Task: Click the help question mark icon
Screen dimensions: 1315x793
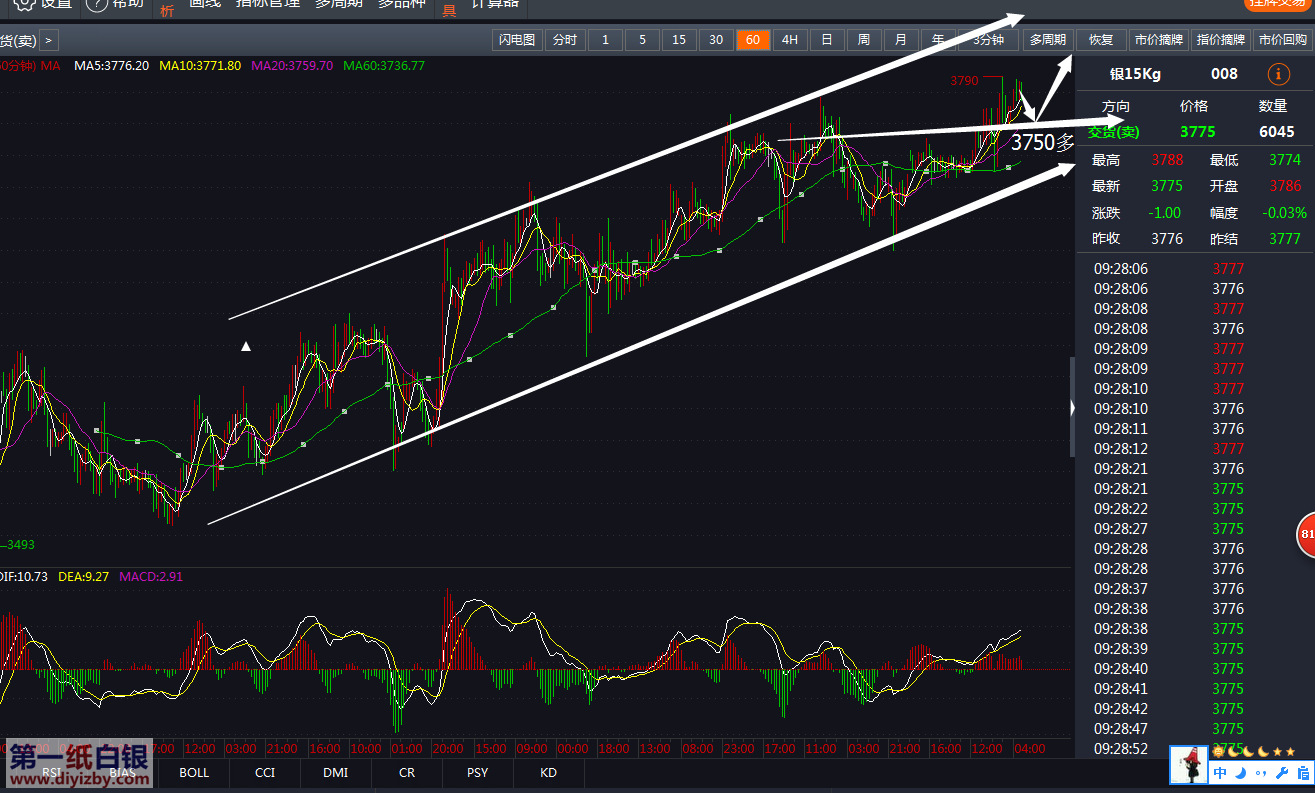Action: point(96,4)
